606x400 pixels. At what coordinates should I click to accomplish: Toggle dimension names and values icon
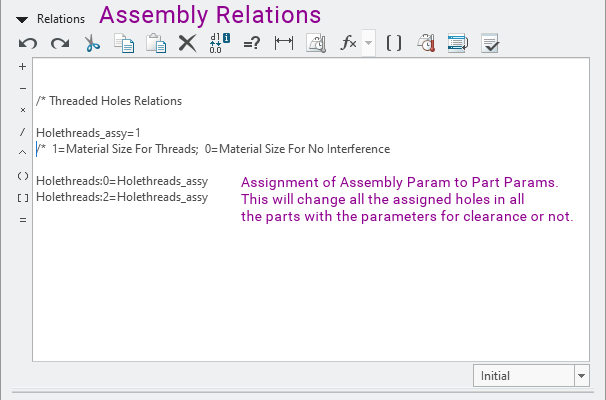pos(220,43)
